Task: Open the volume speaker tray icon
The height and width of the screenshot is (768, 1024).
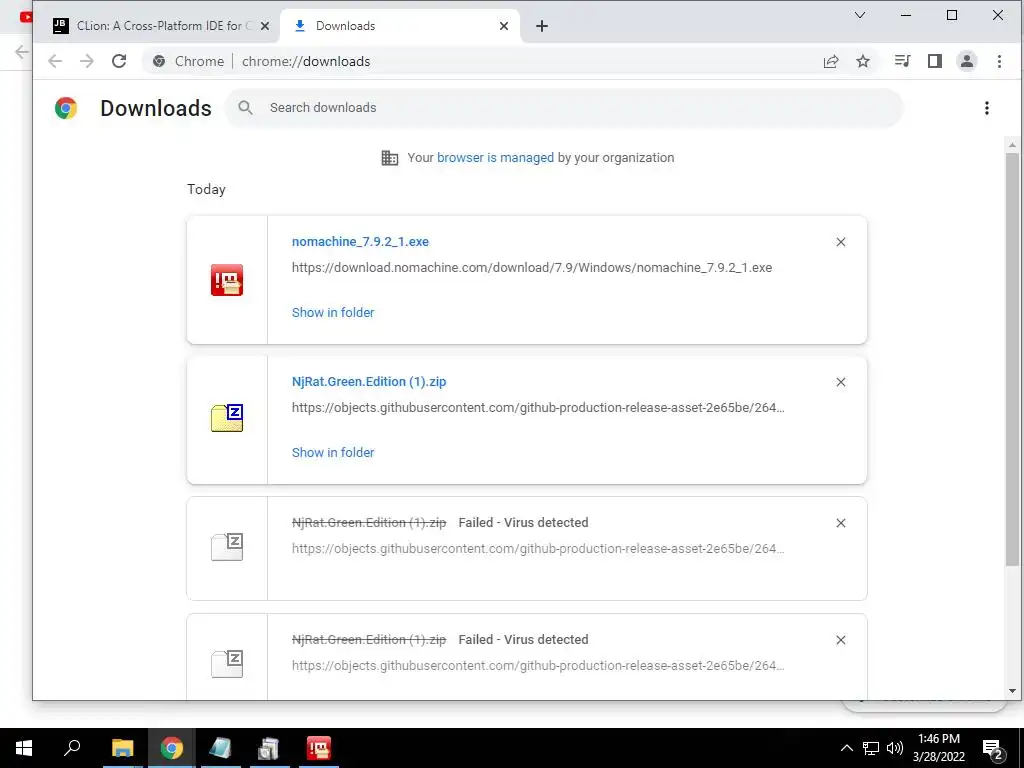Action: 895,748
